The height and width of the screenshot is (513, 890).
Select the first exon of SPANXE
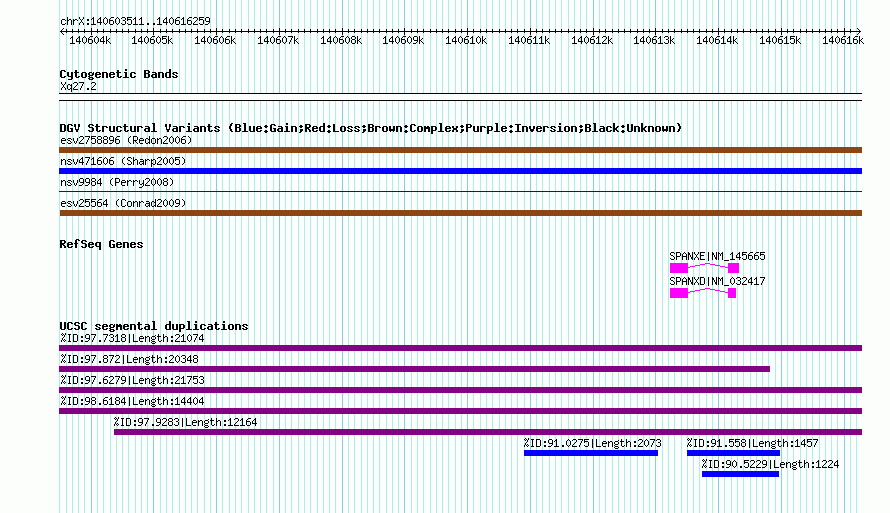tap(679, 268)
